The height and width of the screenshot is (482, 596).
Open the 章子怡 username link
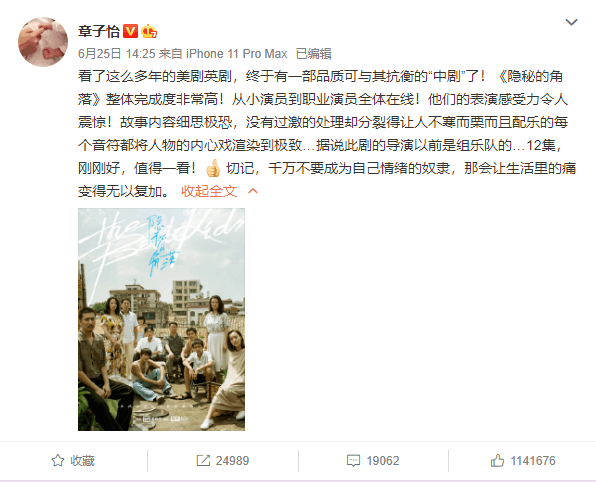pyautogui.click(x=98, y=32)
